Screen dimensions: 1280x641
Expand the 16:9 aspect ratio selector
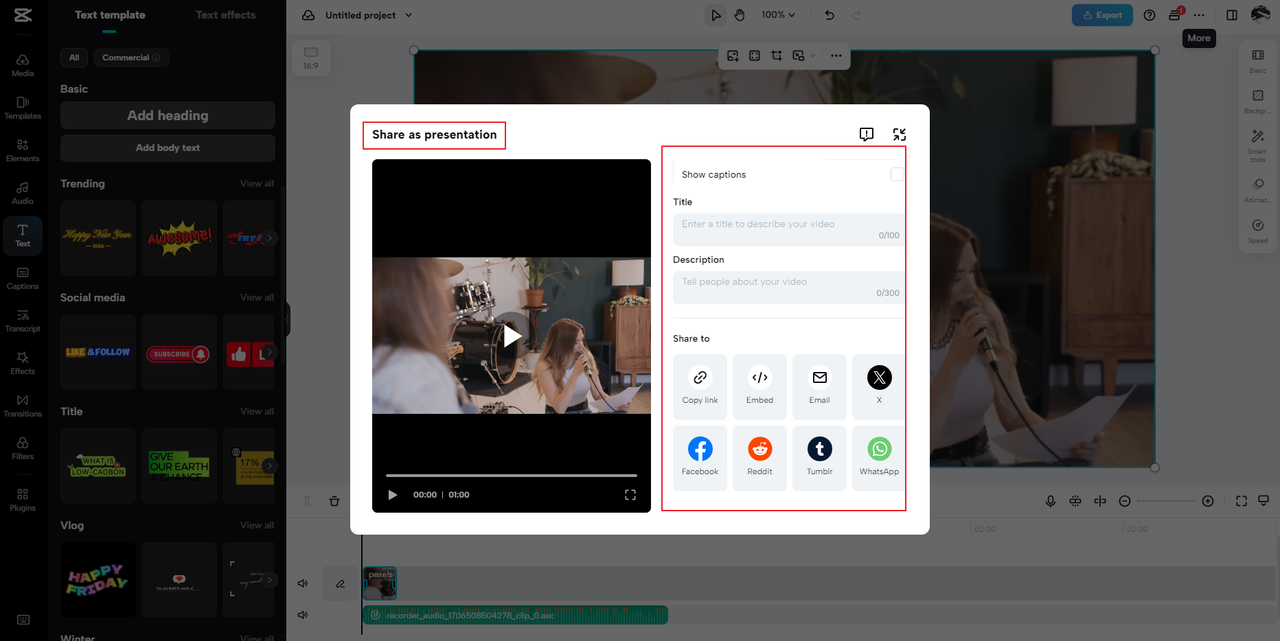point(310,58)
